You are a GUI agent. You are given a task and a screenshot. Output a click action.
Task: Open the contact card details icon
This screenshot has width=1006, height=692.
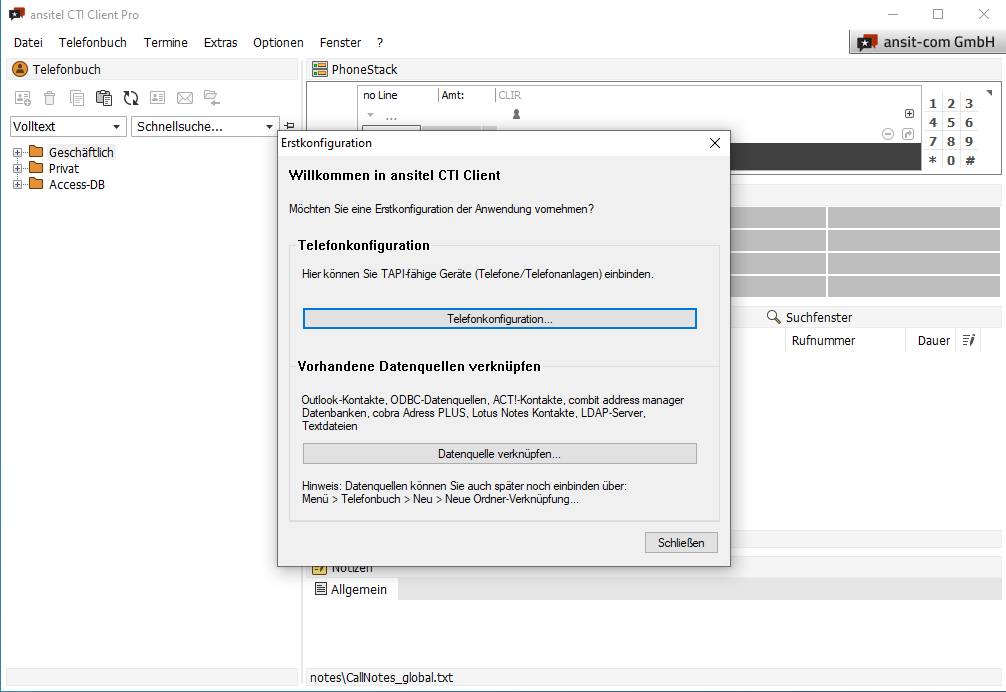(x=157, y=98)
